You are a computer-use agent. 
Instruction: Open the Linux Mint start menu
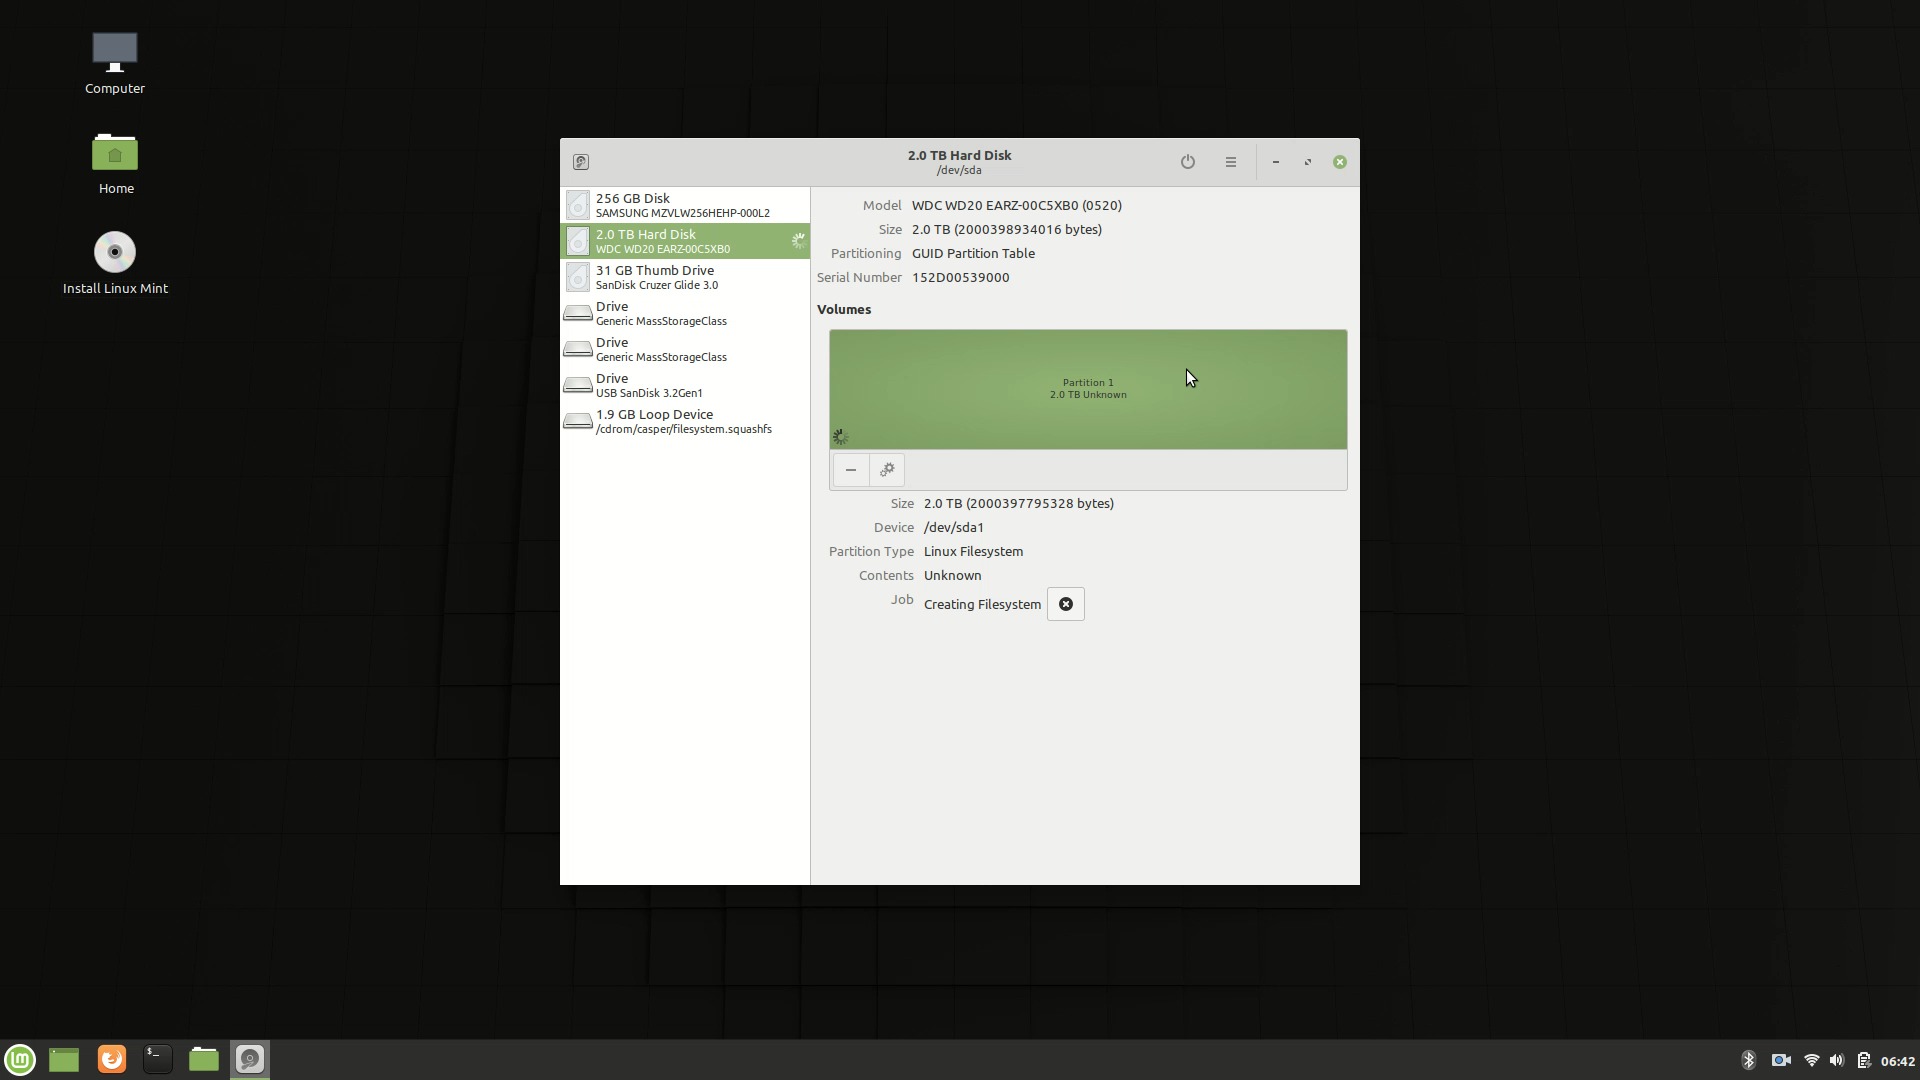(20, 1059)
